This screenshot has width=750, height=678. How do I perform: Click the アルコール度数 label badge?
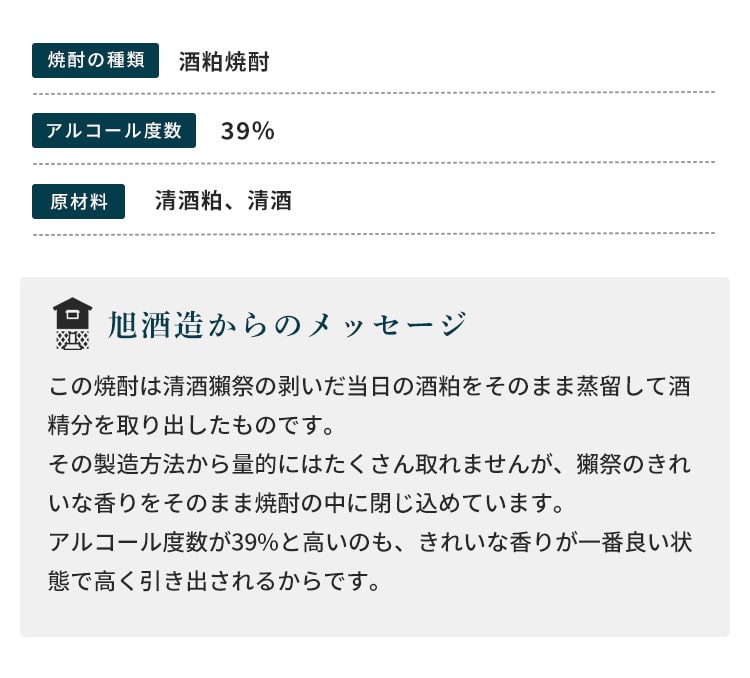114,131
